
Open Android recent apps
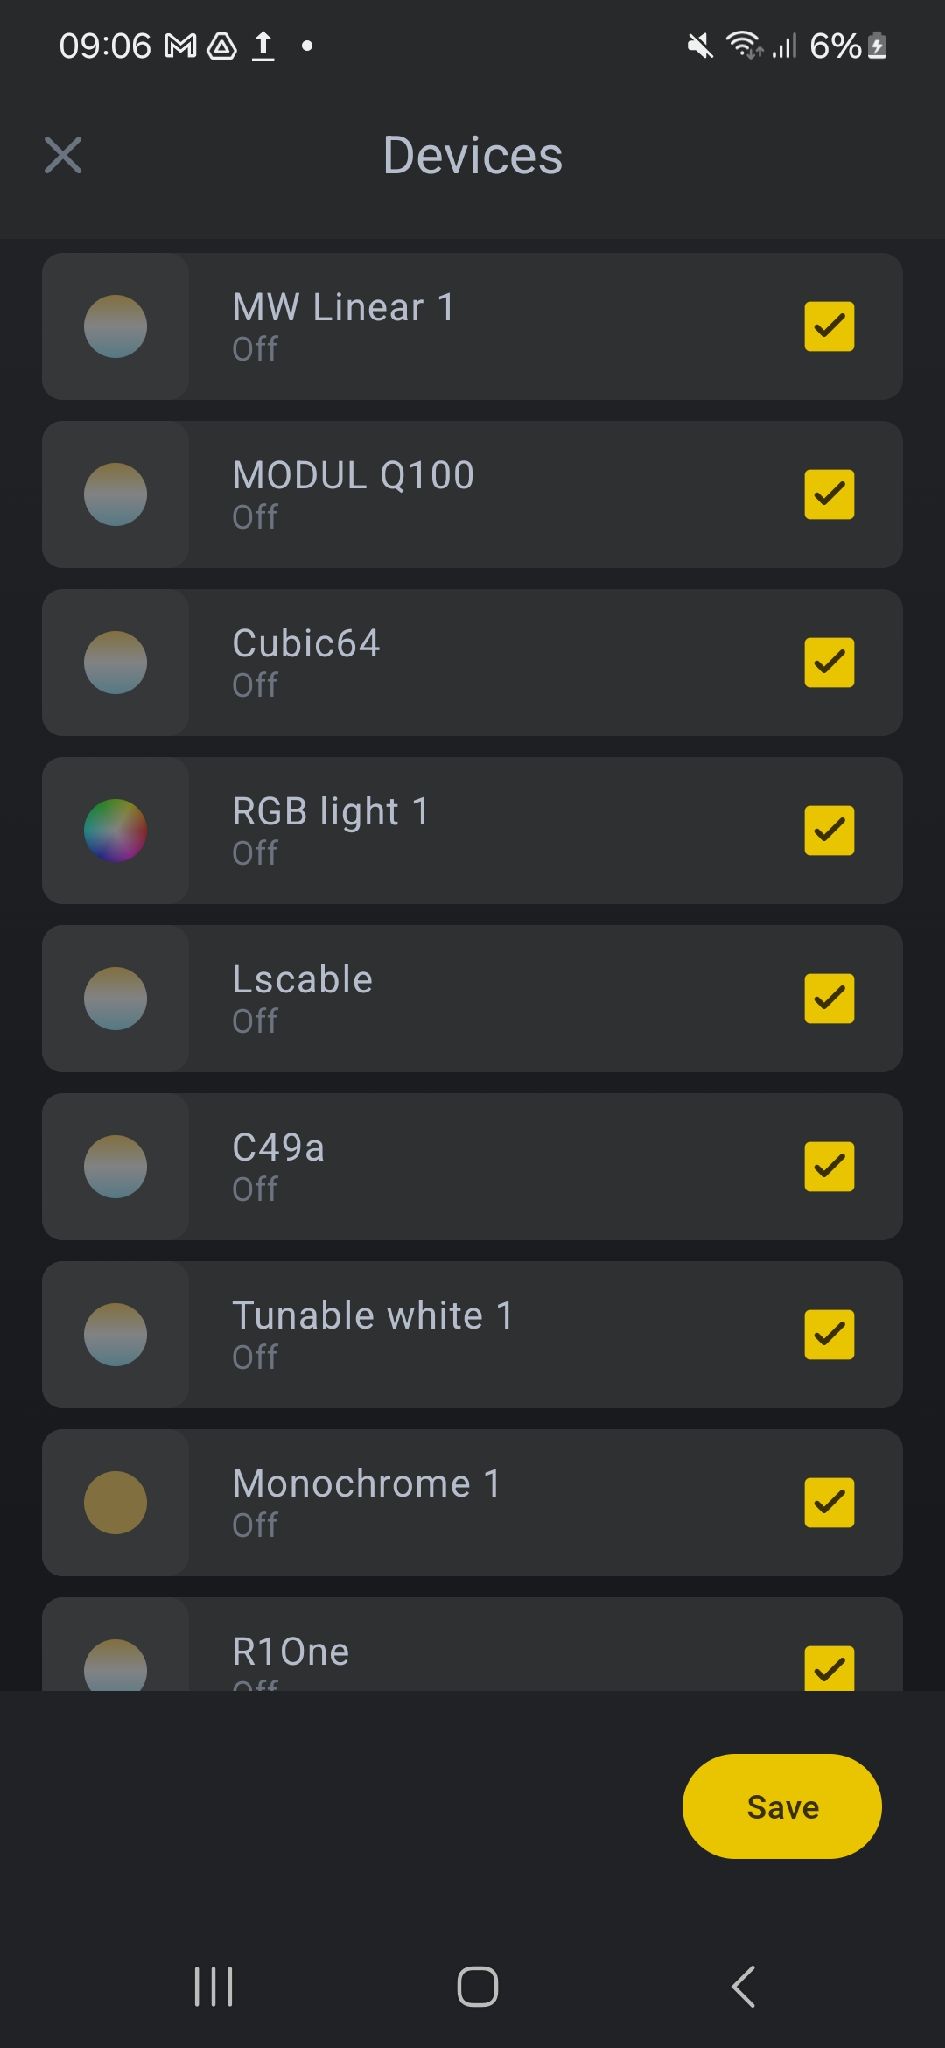point(213,1986)
